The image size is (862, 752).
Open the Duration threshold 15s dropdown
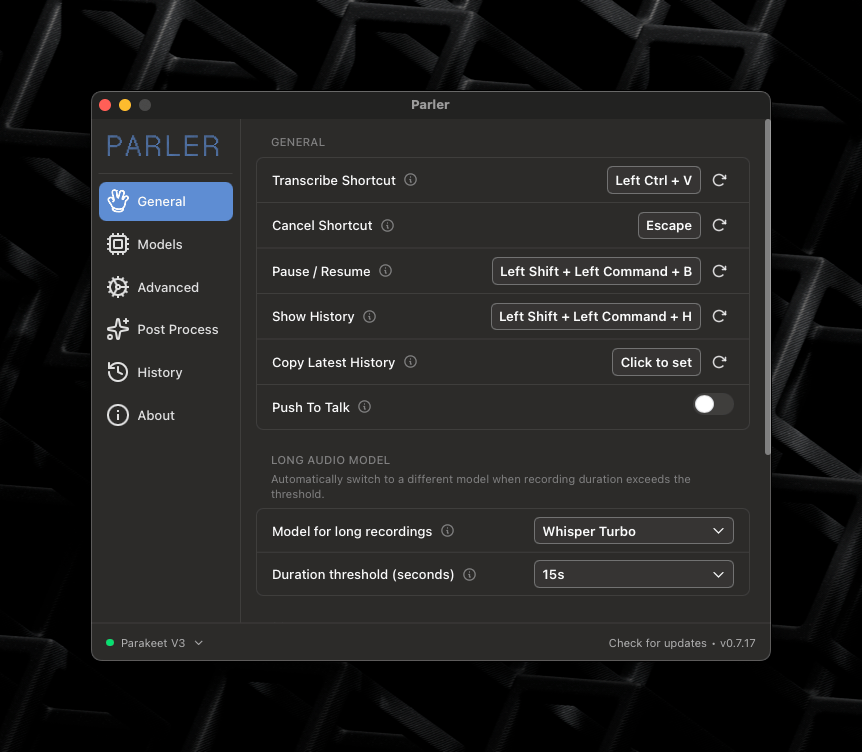(x=633, y=574)
